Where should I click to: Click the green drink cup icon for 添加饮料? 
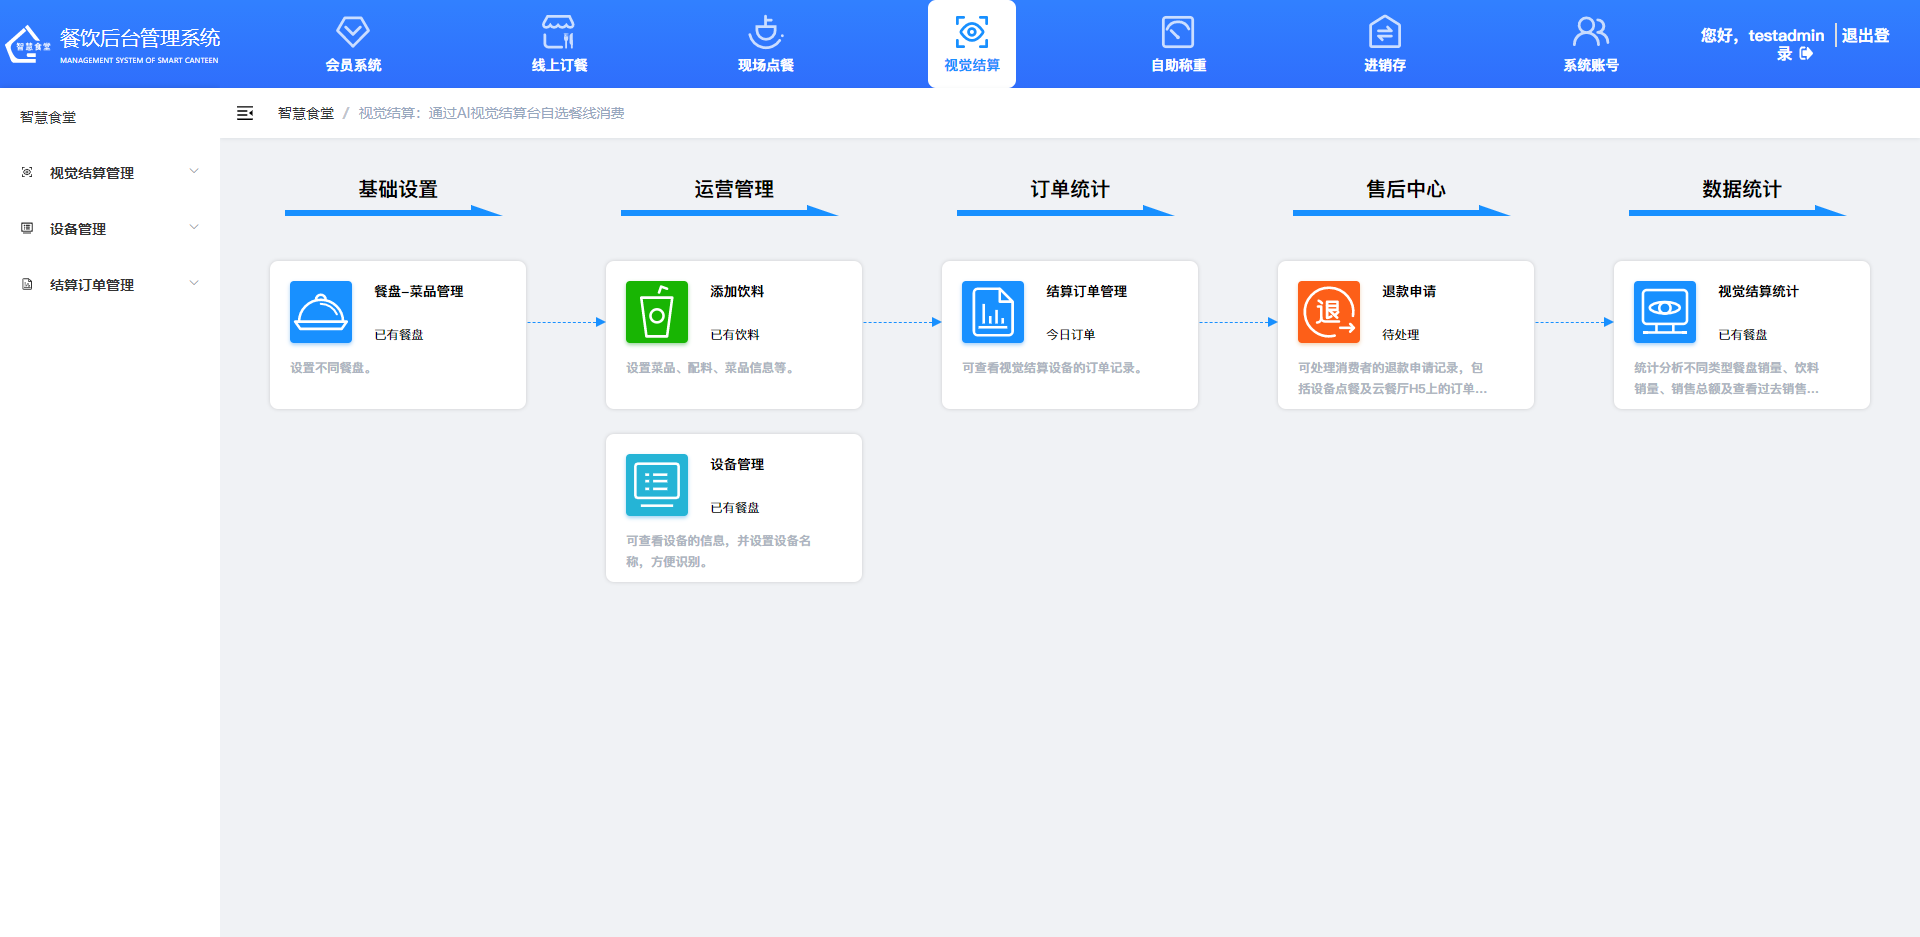pyautogui.click(x=656, y=311)
